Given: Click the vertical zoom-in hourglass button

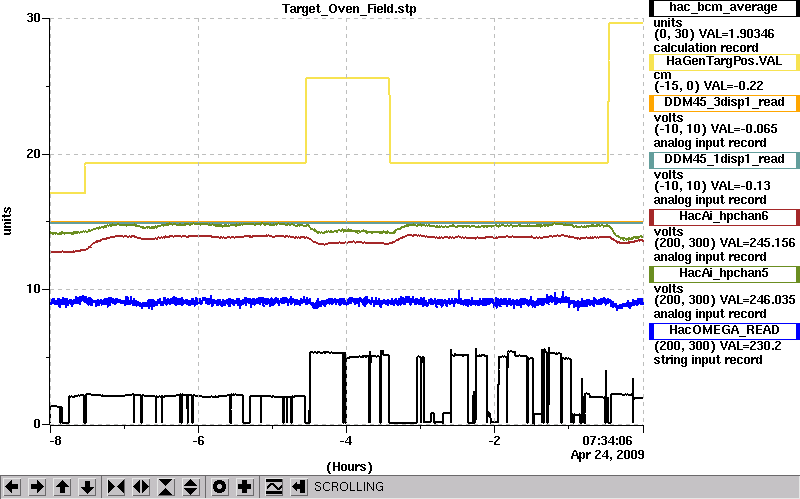Looking at the screenshot, I should coord(166,487).
